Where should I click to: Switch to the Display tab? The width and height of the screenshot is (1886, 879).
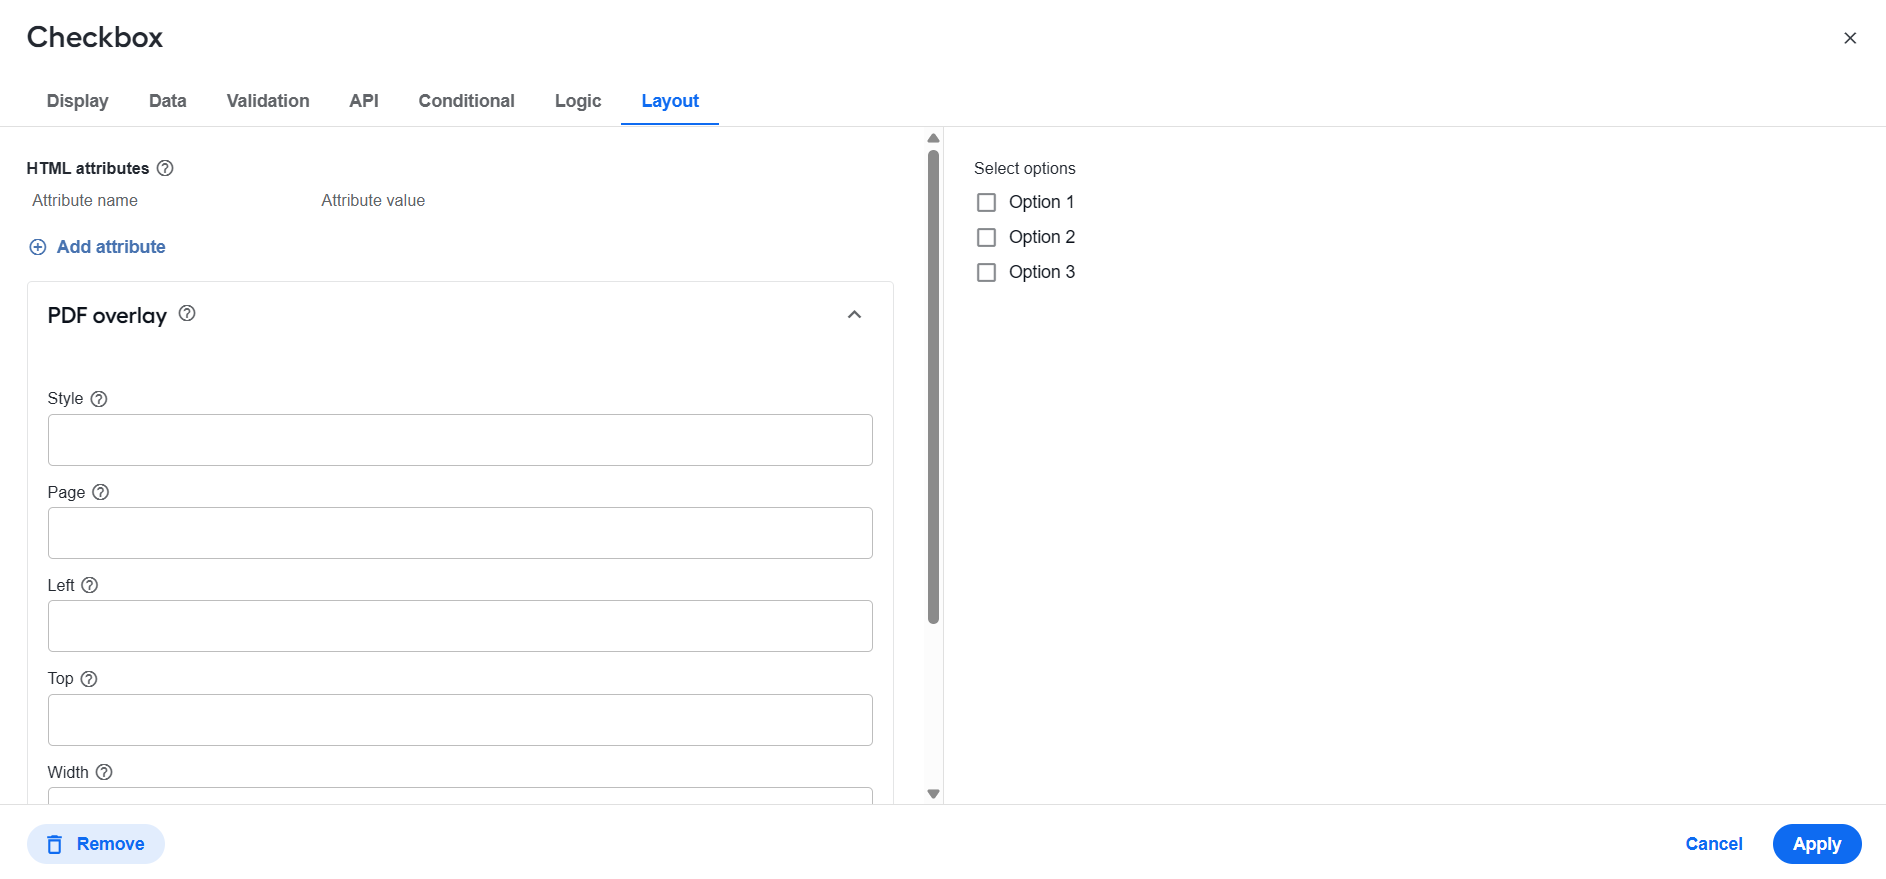[78, 101]
